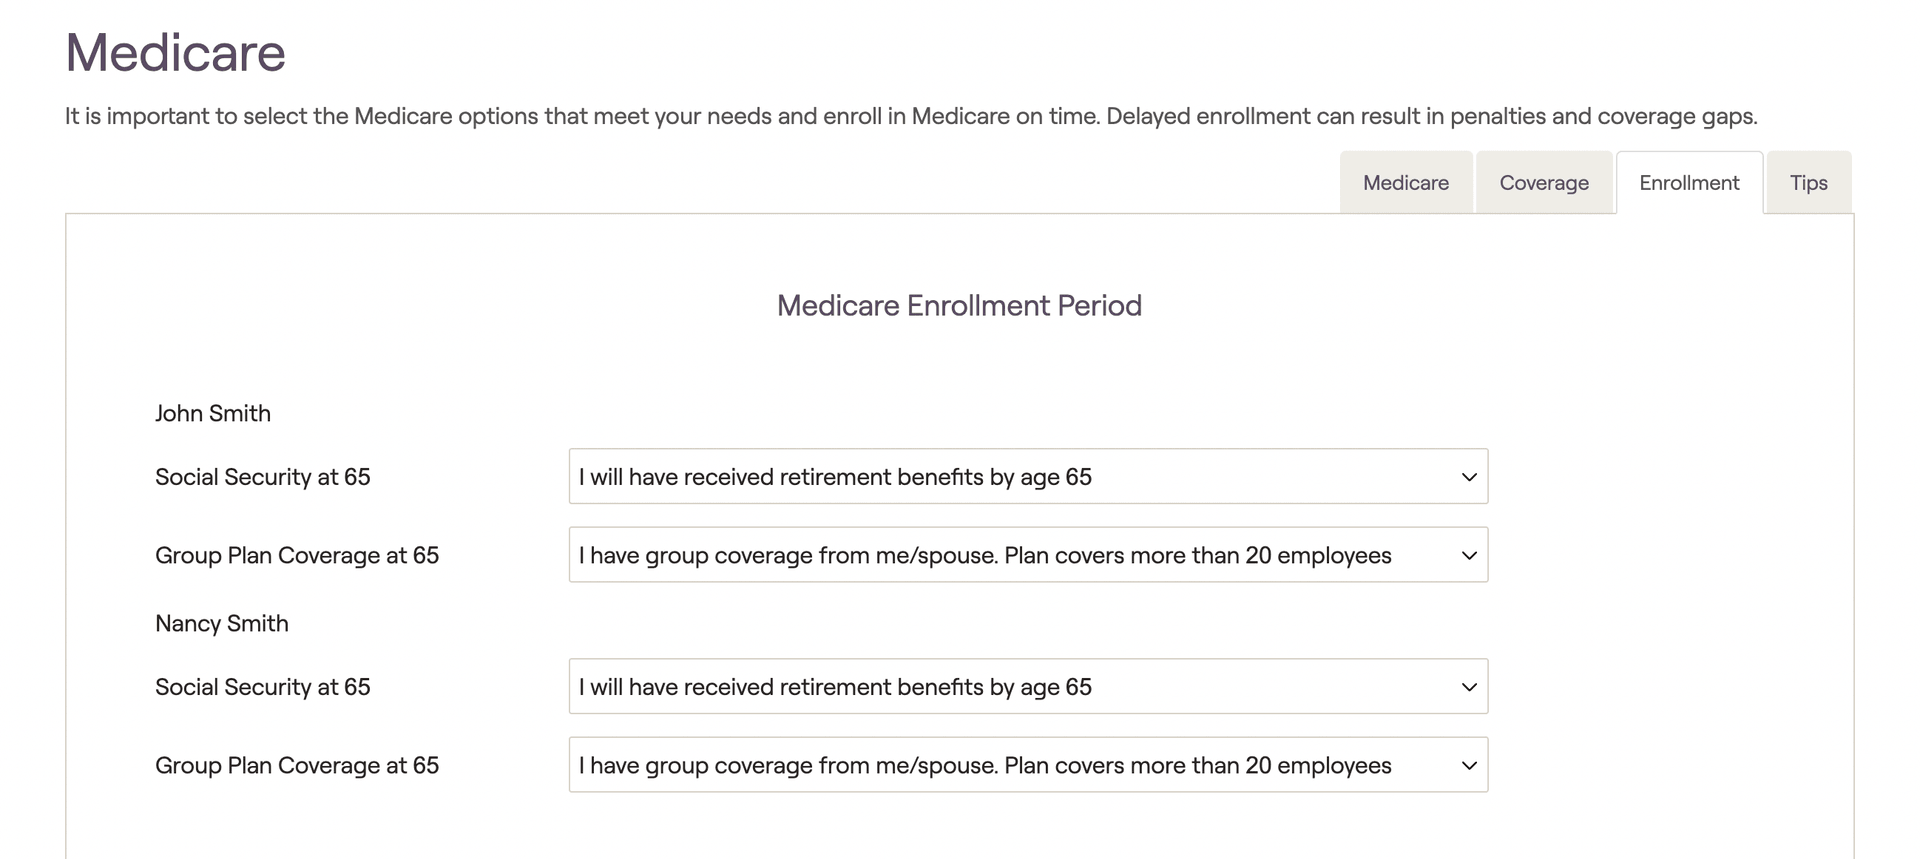Viewport: 1920px width, 859px height.
Task: Click chevron arrow on John's Group Plan dropdown
Action: 1468,555
